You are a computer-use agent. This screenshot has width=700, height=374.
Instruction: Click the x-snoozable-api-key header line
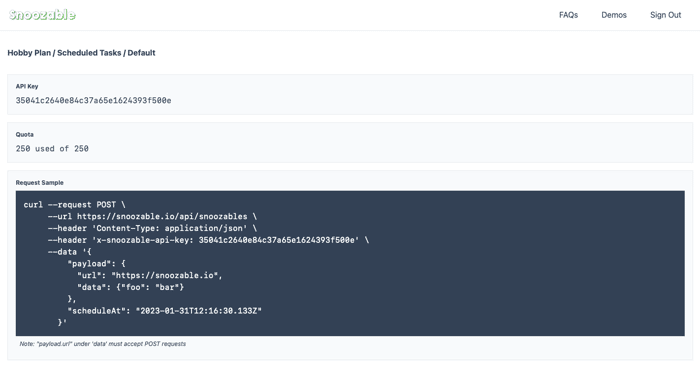pyautogui.click(x=208, y=240)
